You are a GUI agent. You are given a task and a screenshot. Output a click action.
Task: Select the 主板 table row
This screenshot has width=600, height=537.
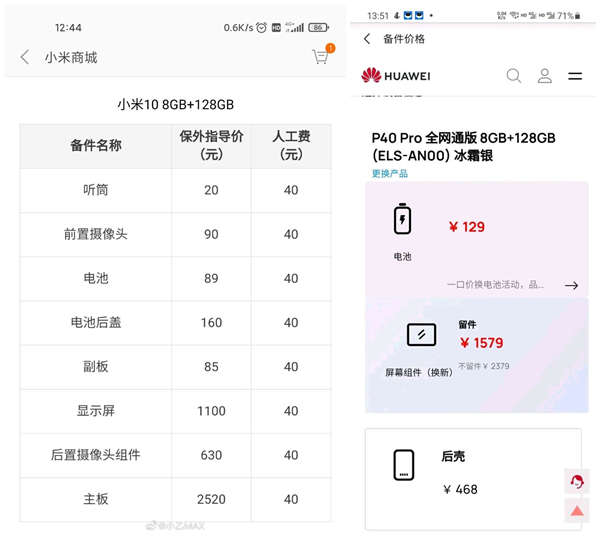point(176,499)
